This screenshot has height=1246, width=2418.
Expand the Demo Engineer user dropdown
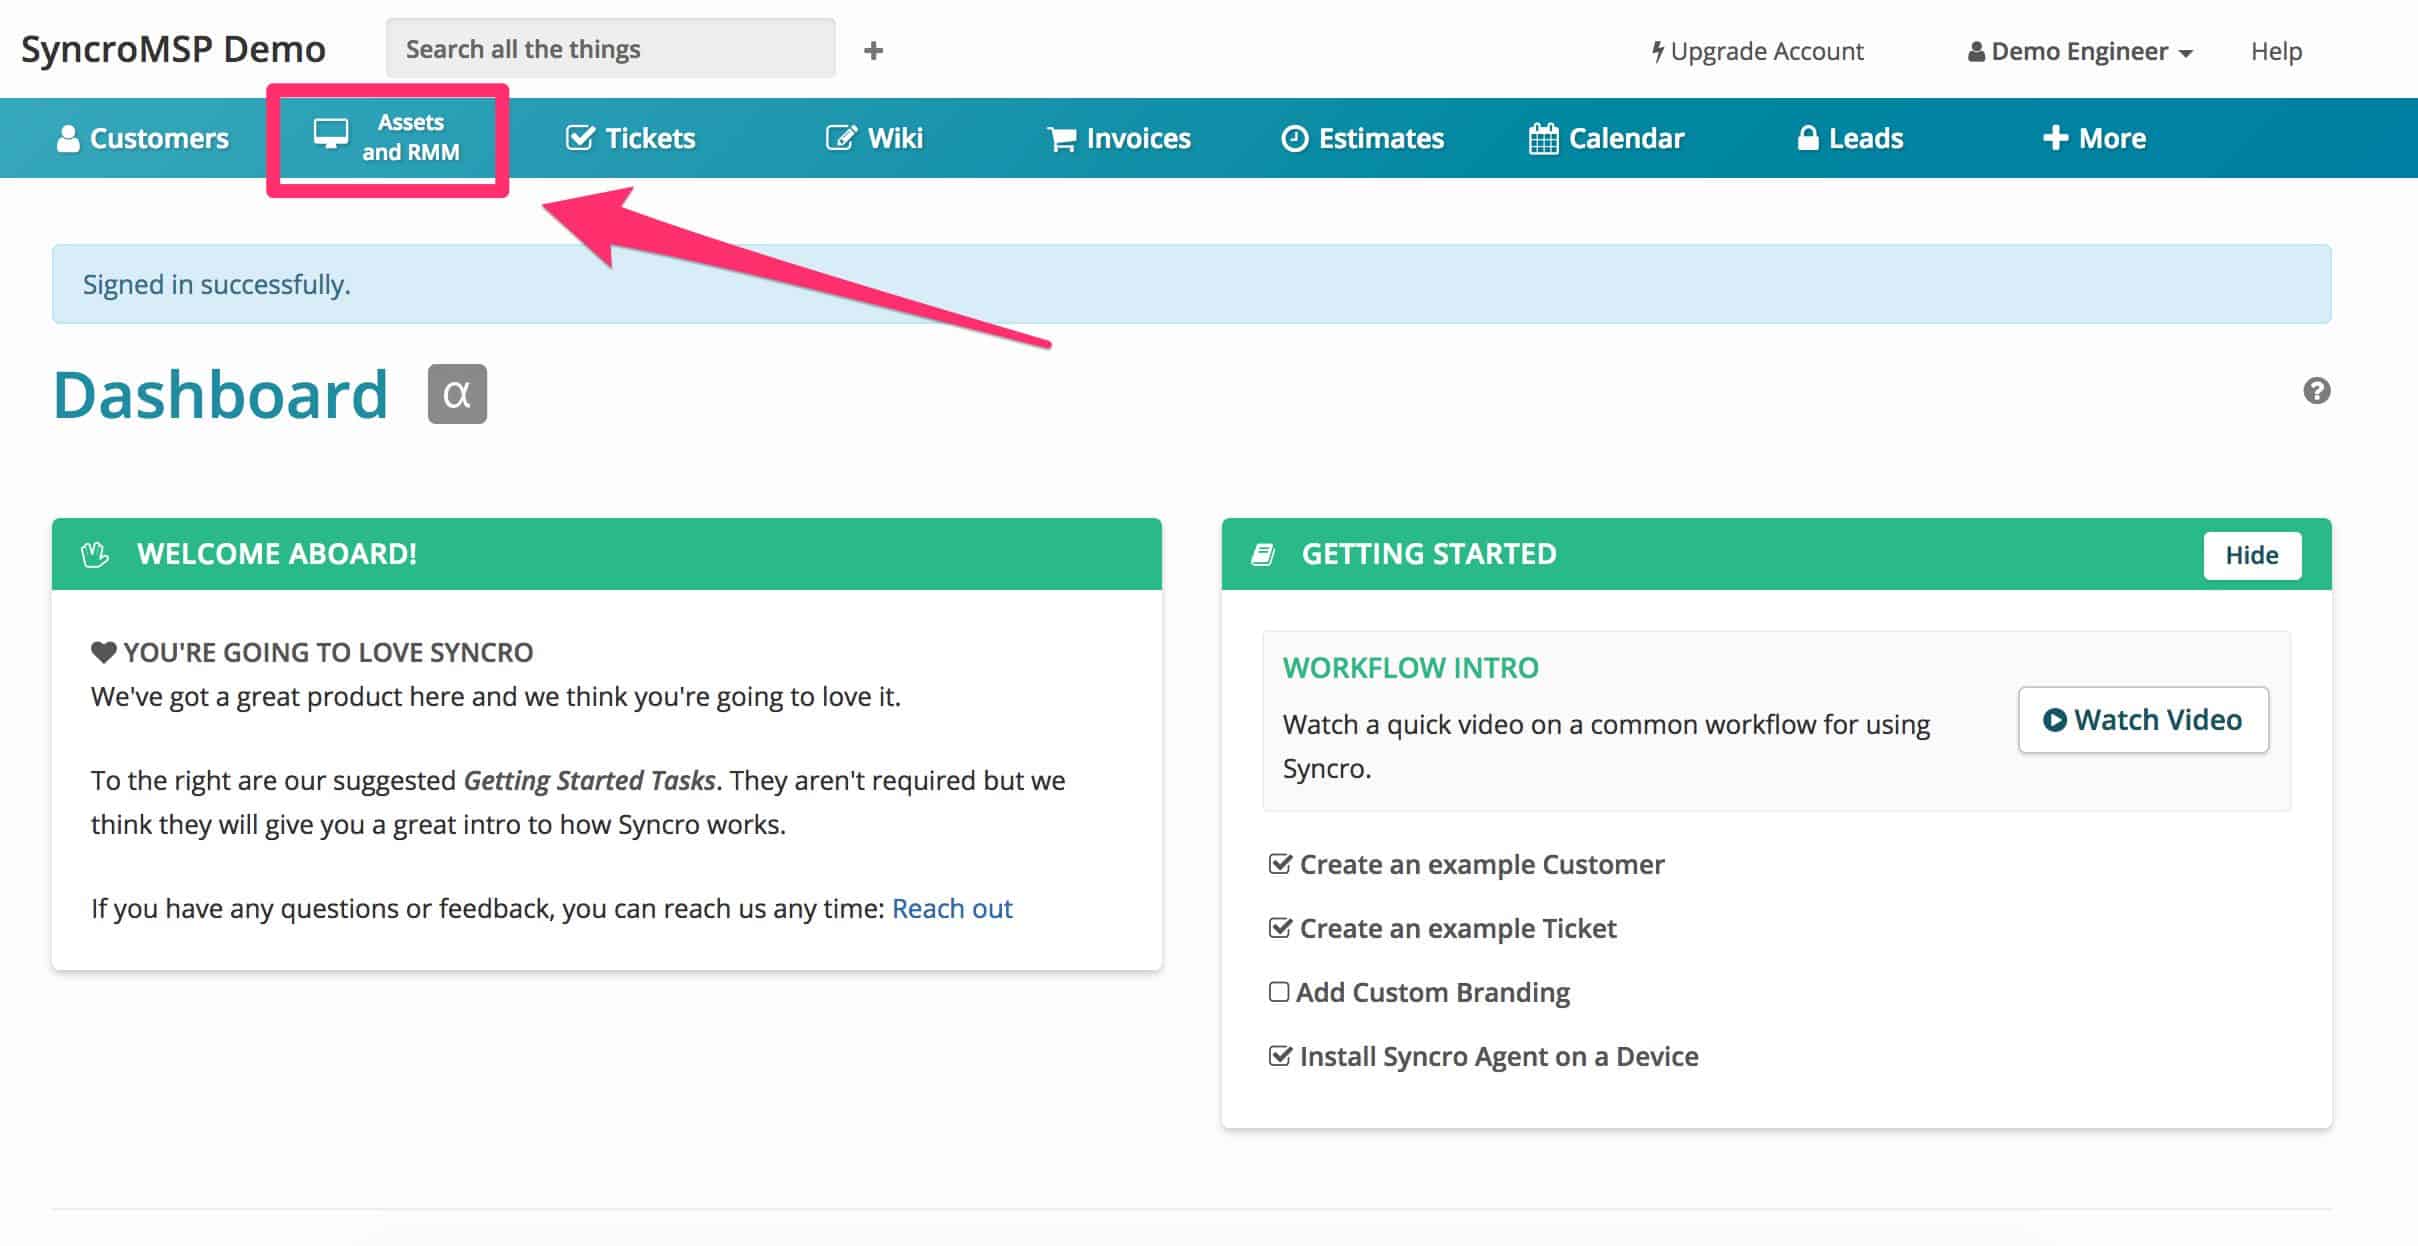pos(2080,51)
